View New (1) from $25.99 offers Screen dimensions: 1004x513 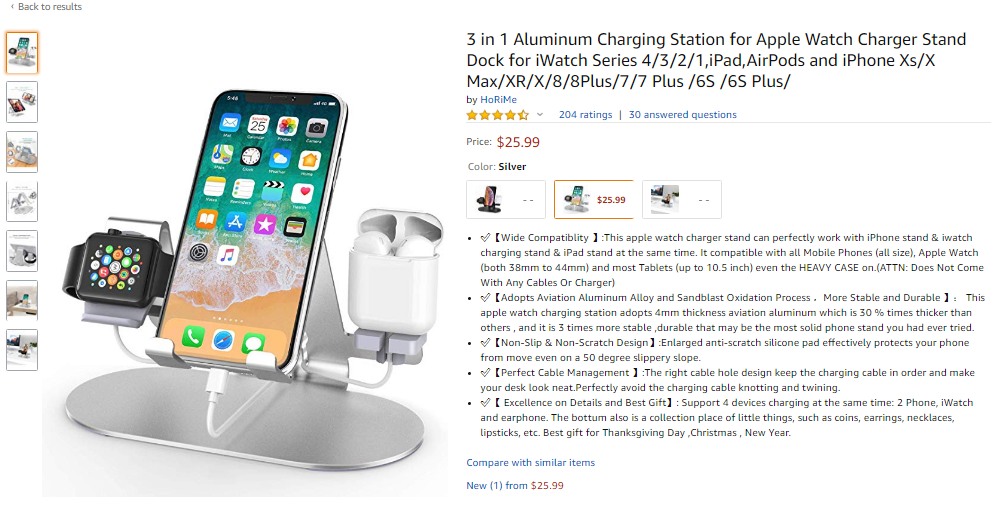515,485
